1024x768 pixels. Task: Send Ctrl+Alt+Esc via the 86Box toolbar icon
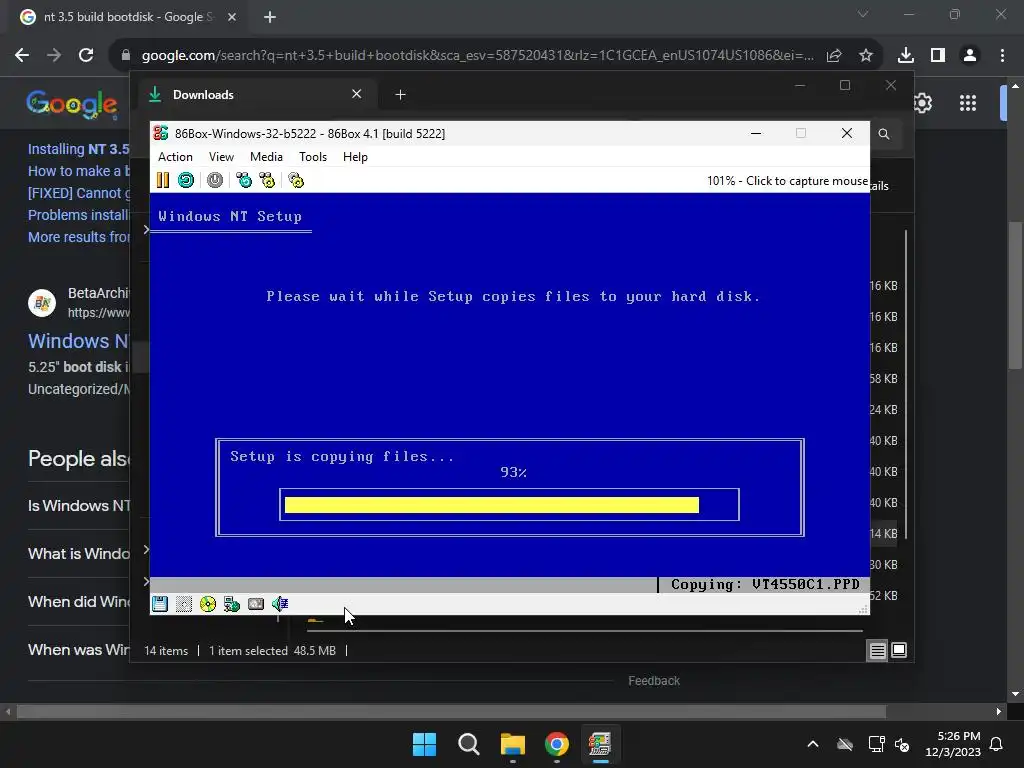coord(267,180)
